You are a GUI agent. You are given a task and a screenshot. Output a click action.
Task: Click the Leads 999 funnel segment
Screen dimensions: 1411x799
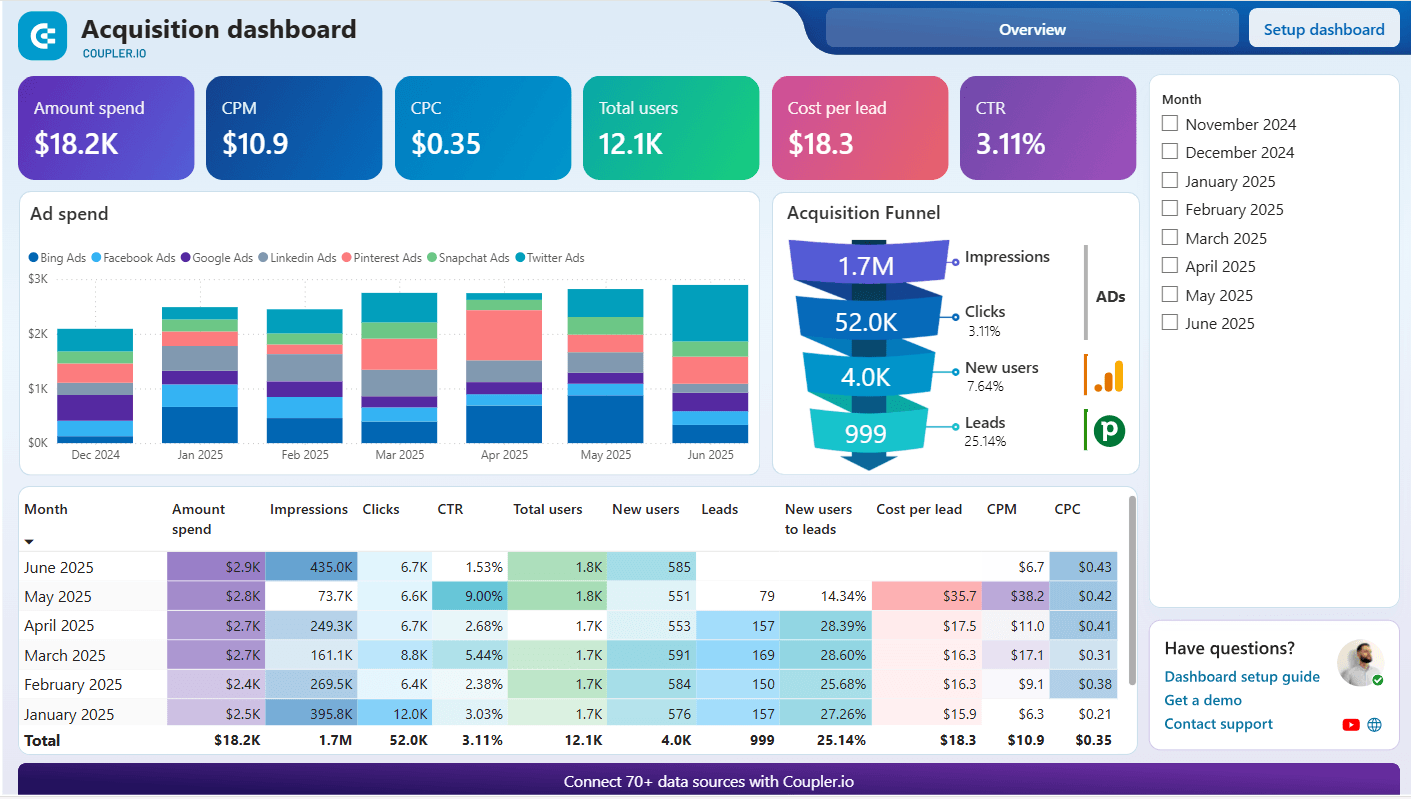868,432
